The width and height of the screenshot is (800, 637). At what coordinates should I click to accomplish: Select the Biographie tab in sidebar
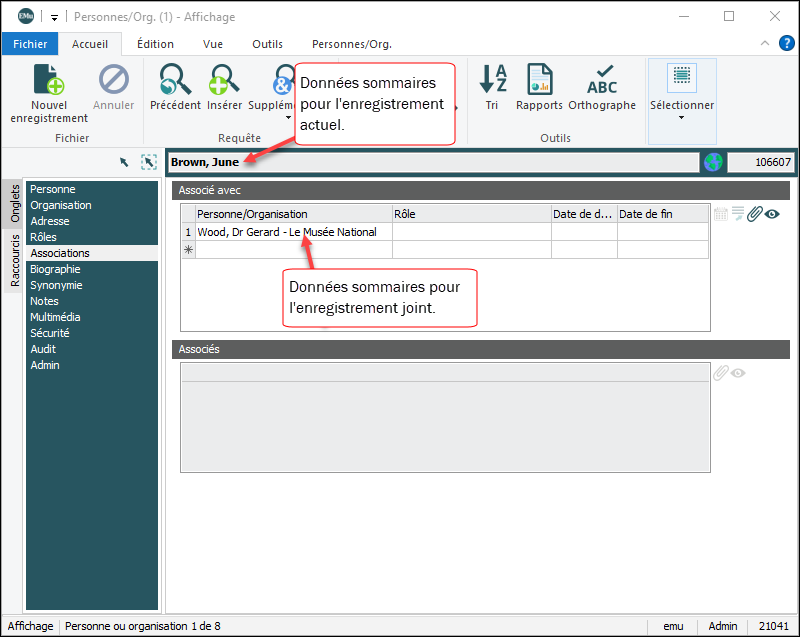55,269
